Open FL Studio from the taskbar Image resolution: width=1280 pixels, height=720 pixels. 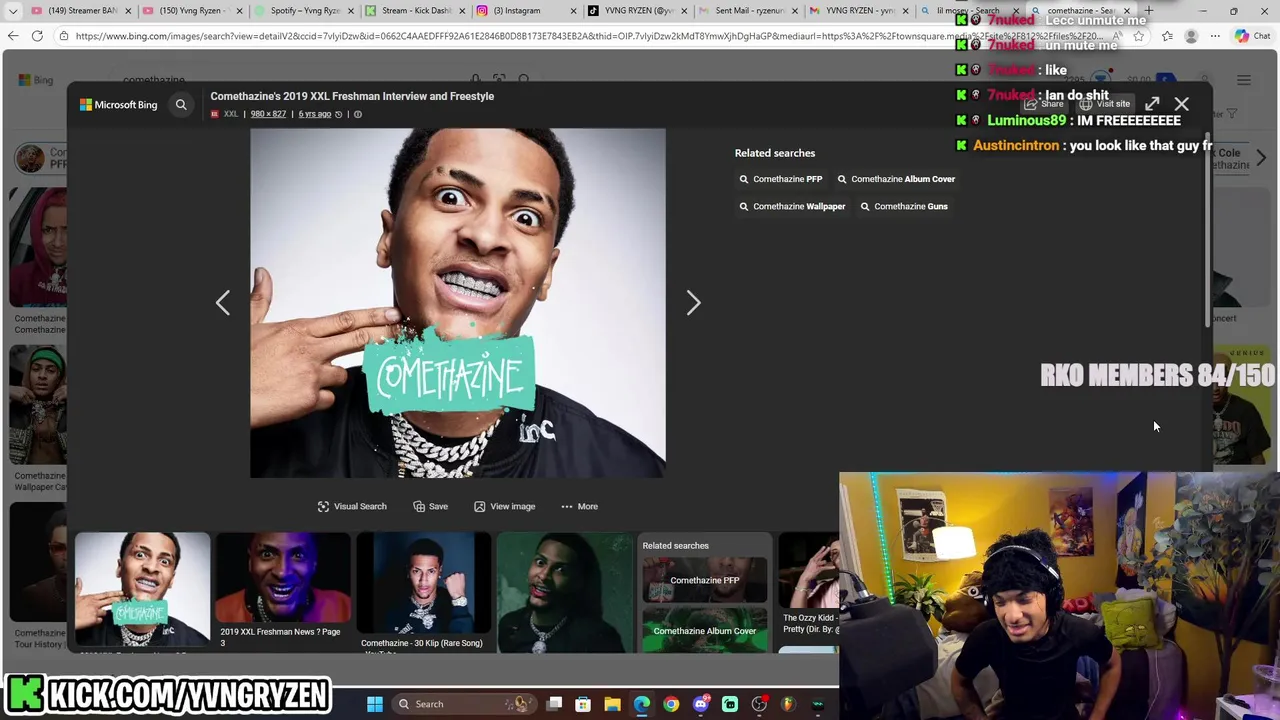[x=789, y=704]
